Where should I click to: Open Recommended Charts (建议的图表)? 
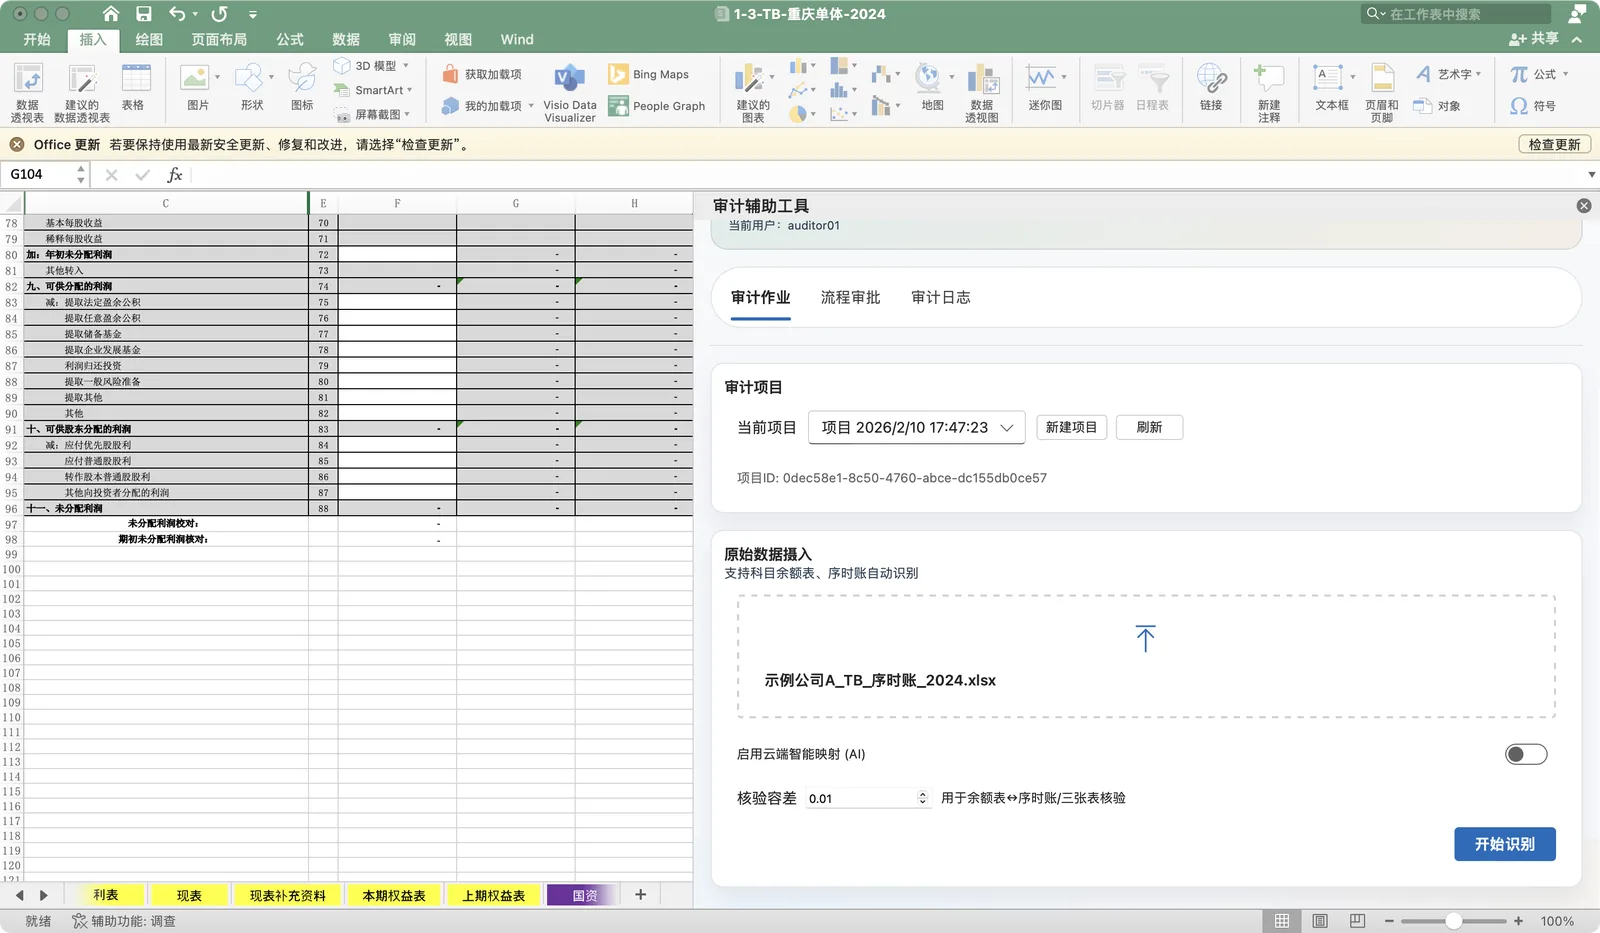coord(752,91)
